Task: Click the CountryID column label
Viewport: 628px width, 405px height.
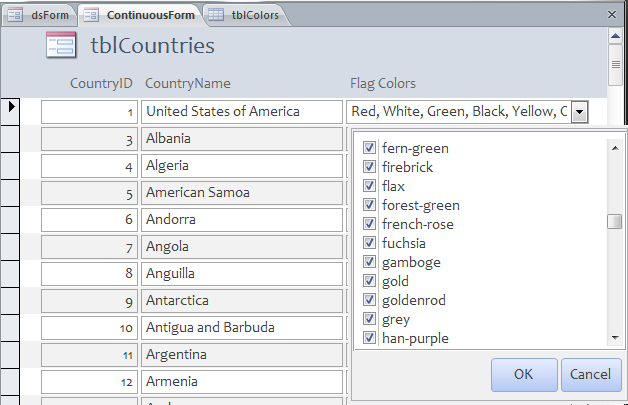Action: tap(101, 83)
